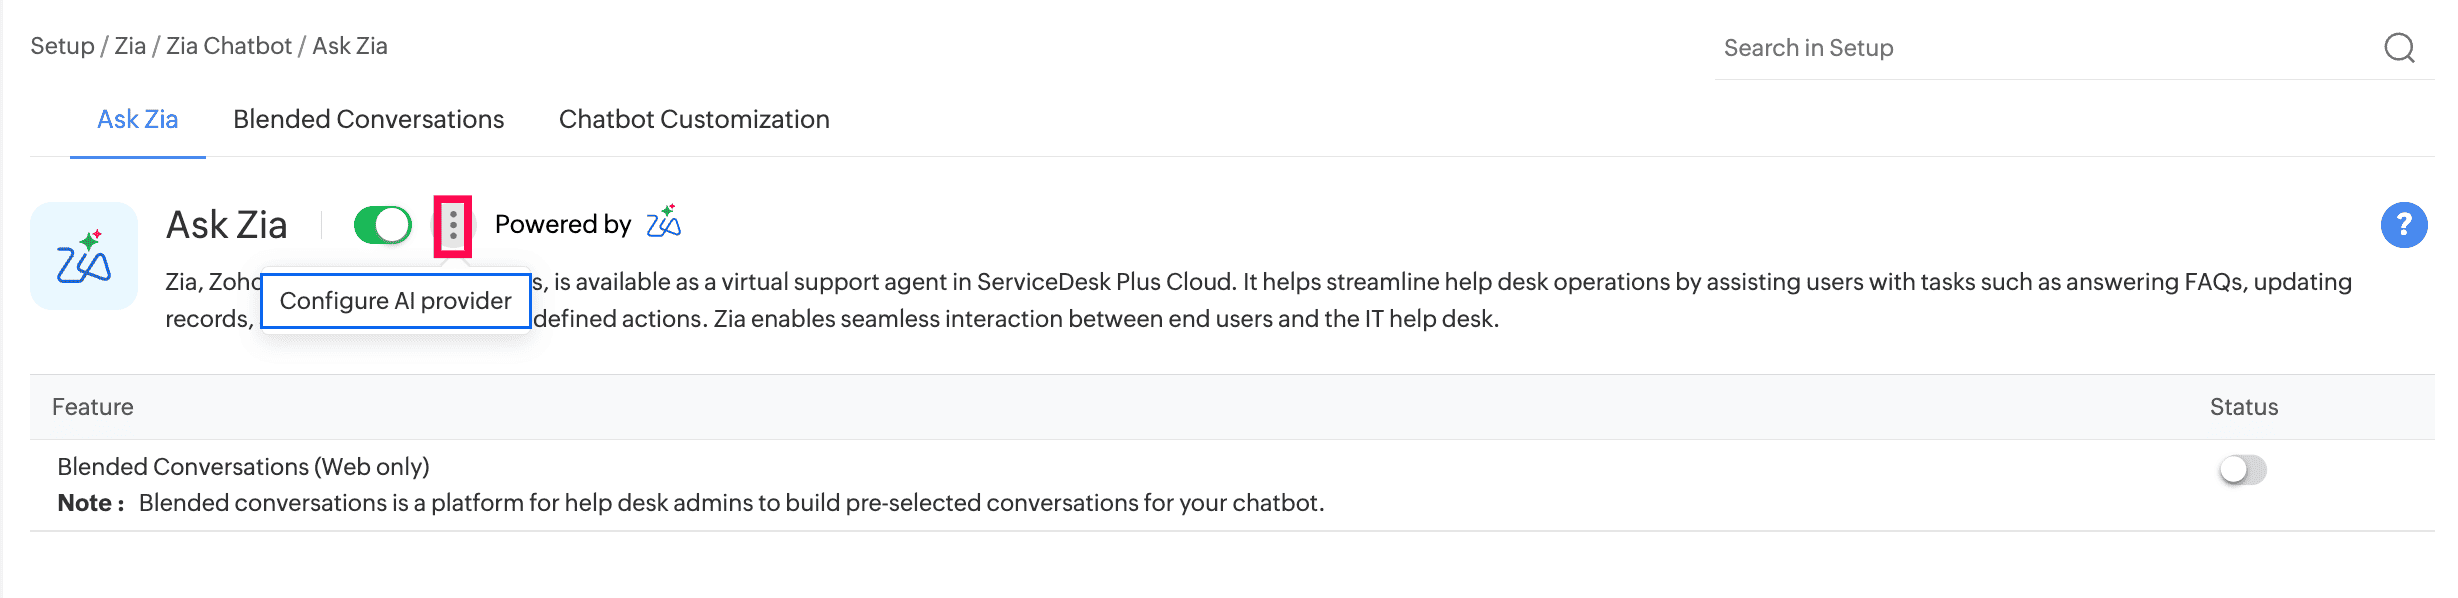Focus the Search in Setup field
The height and width of the screenshot is (598, 2458).
point(2040,48)
